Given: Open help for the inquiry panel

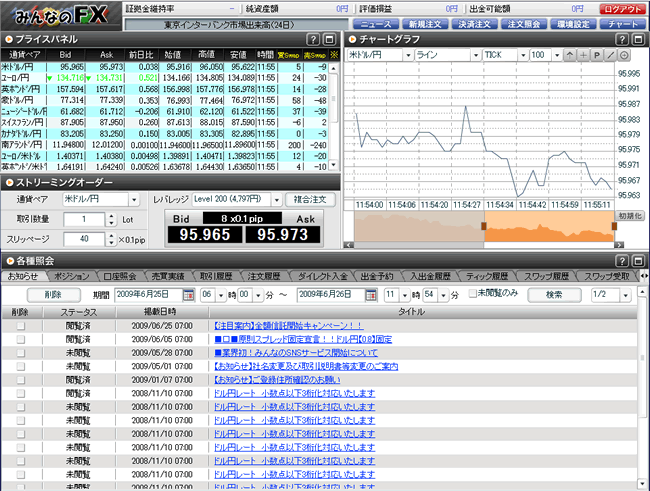Looking at the screenshot, I should [622, 261].
